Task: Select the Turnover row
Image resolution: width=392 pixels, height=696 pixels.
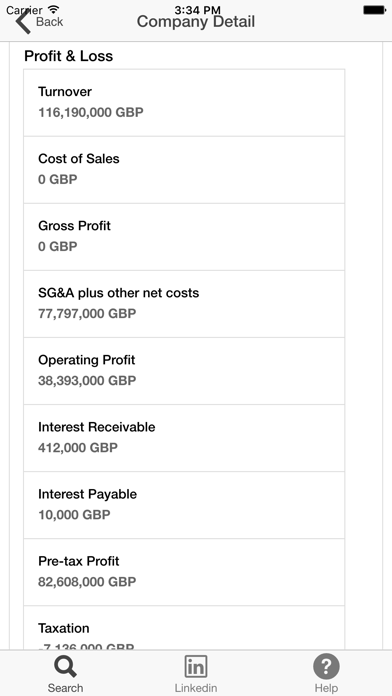Action: pos(184,103)
